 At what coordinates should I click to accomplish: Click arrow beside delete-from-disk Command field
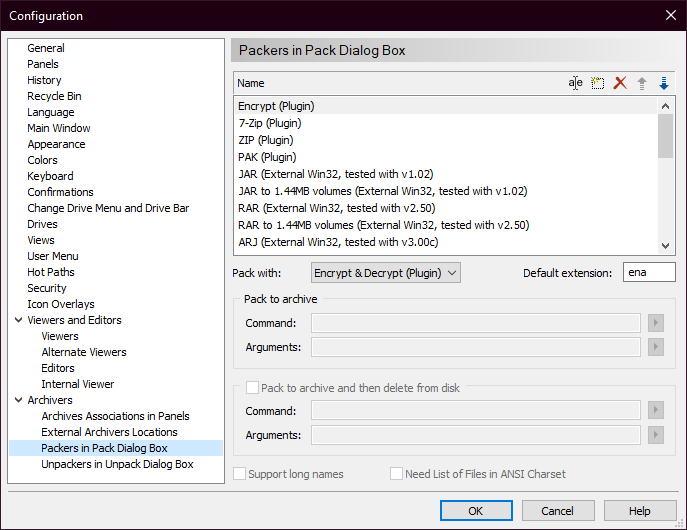(656, 411)
